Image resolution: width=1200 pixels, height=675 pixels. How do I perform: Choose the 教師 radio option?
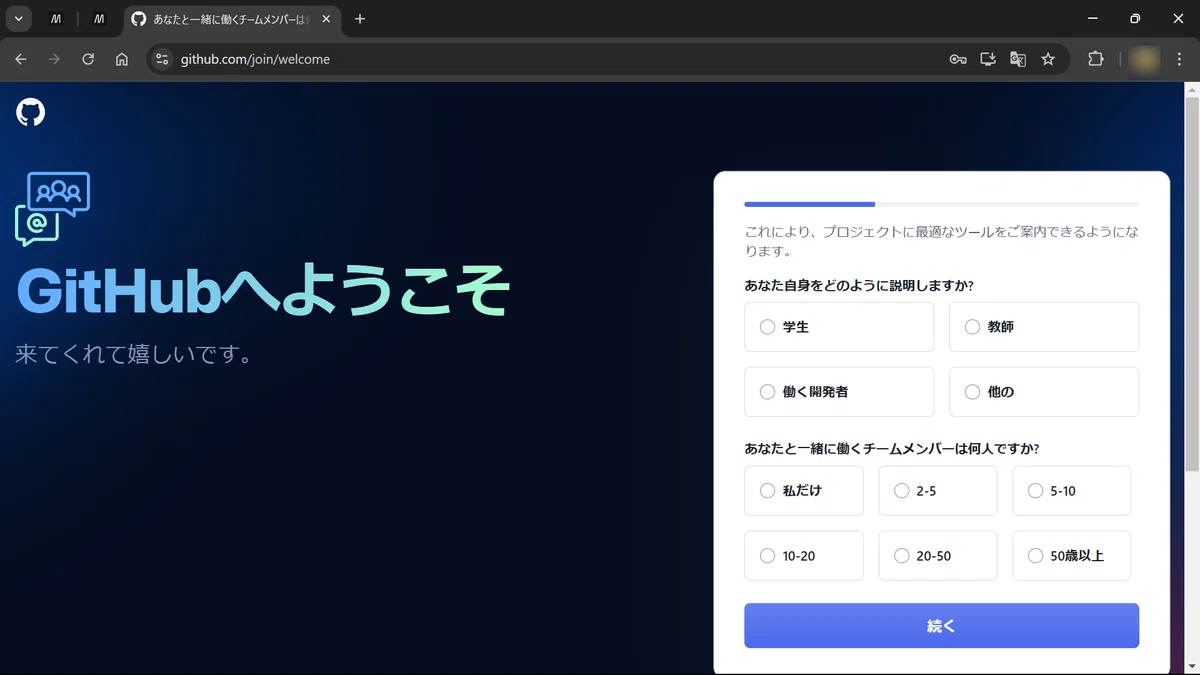pyautogui.click(x=1044, y=327)
